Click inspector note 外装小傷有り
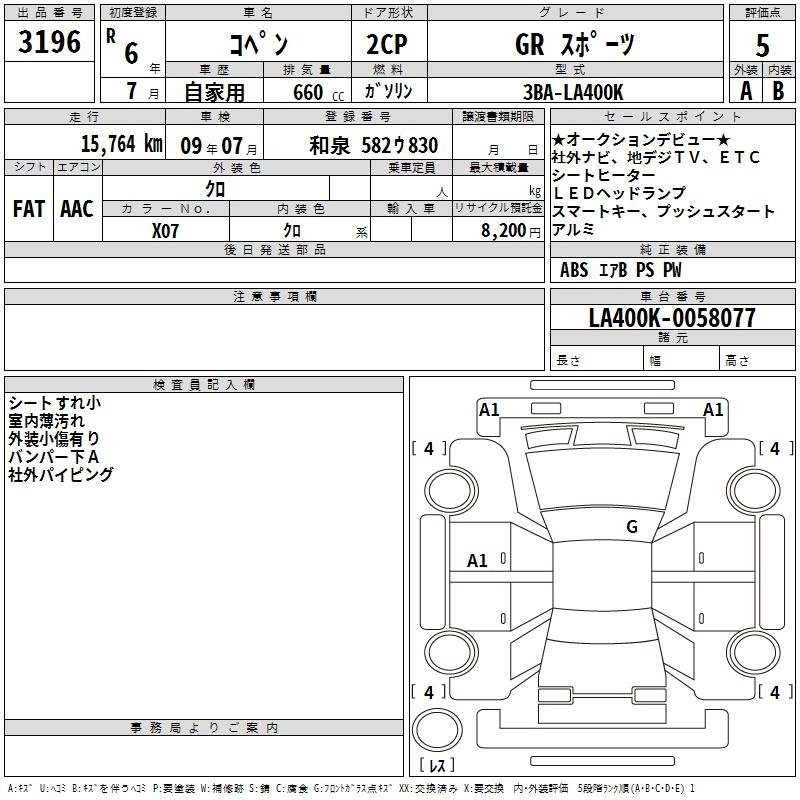The height and width of the screenshot is (800, 800). (x=54, y=438)
